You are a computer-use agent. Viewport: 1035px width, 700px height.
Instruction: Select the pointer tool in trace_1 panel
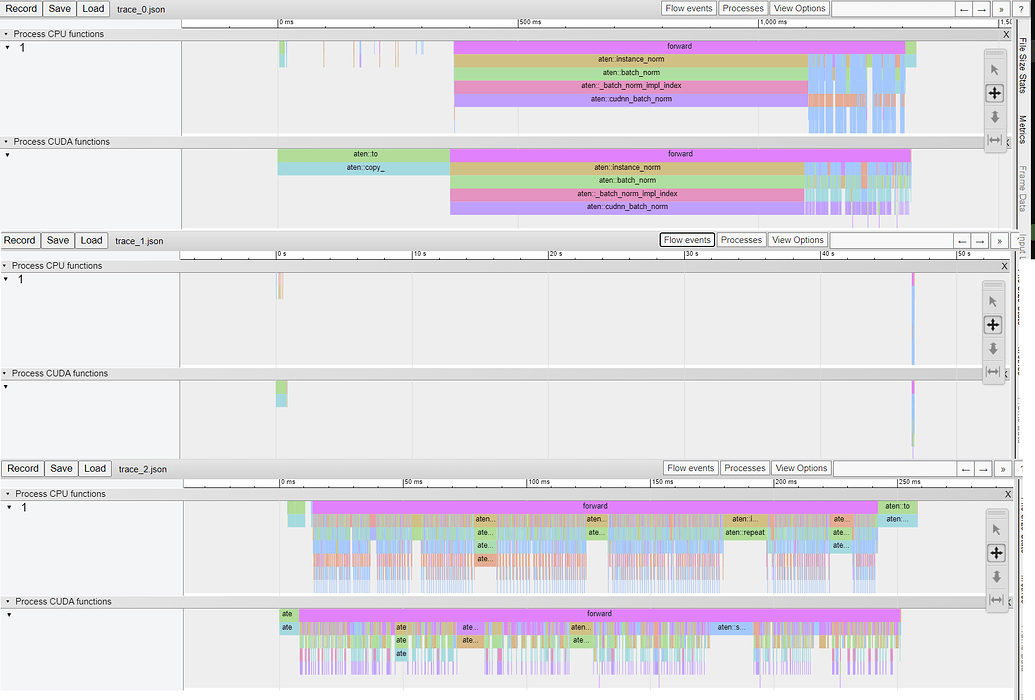(x=992, y=301)
